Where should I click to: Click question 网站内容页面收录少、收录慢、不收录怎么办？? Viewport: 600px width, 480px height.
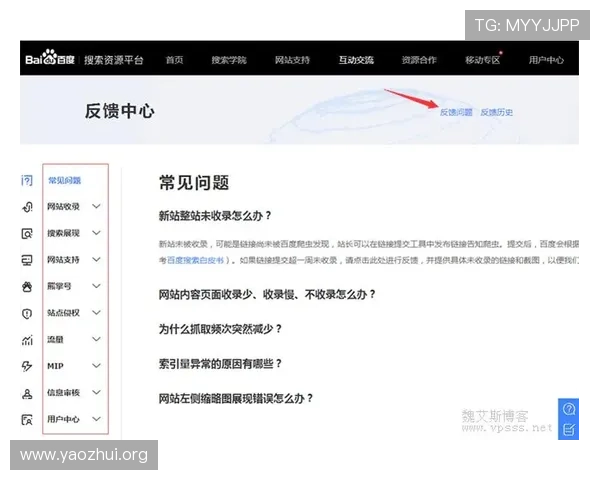pos(267,294)
